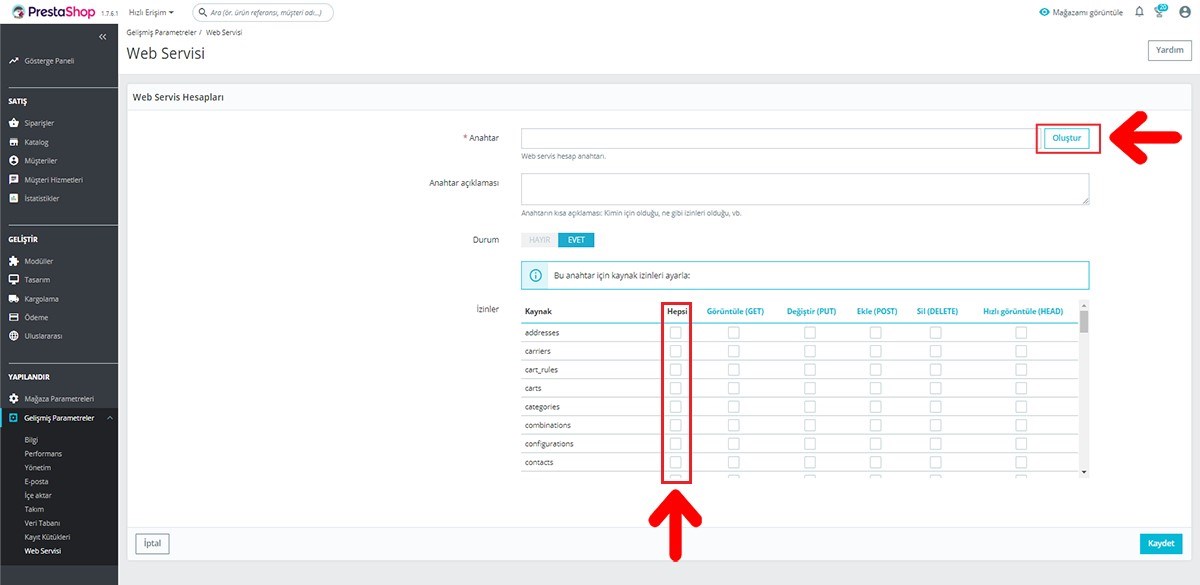
Task: Click Oluştur to generate a key
Action: [x=1067, y=138]
